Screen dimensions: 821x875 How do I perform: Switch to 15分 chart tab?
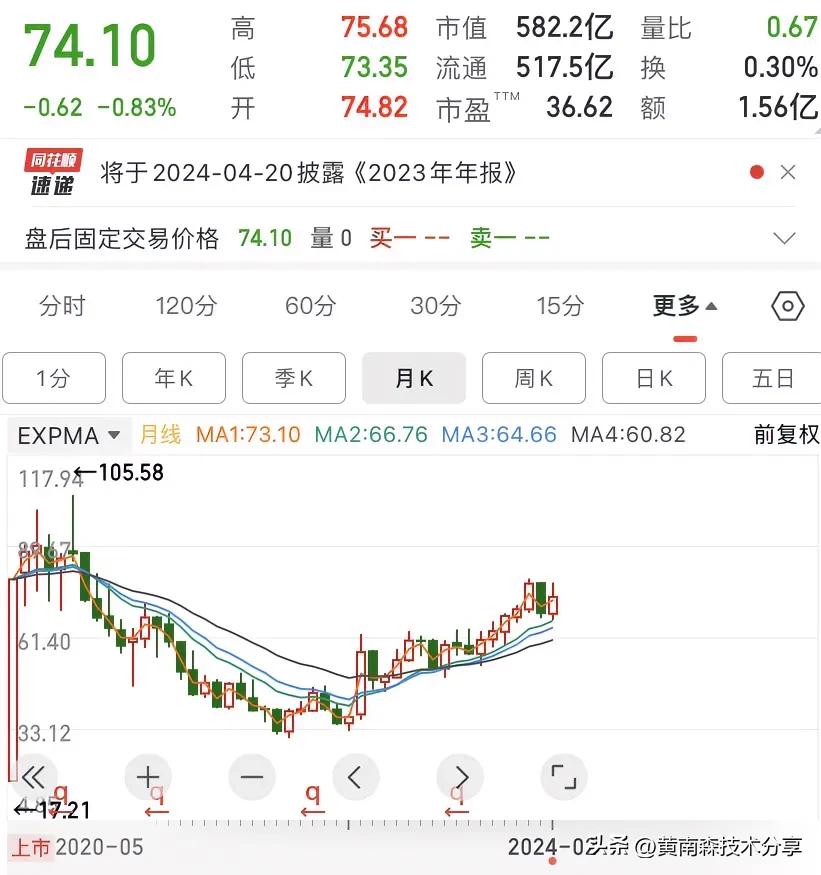tap(560, 306)
